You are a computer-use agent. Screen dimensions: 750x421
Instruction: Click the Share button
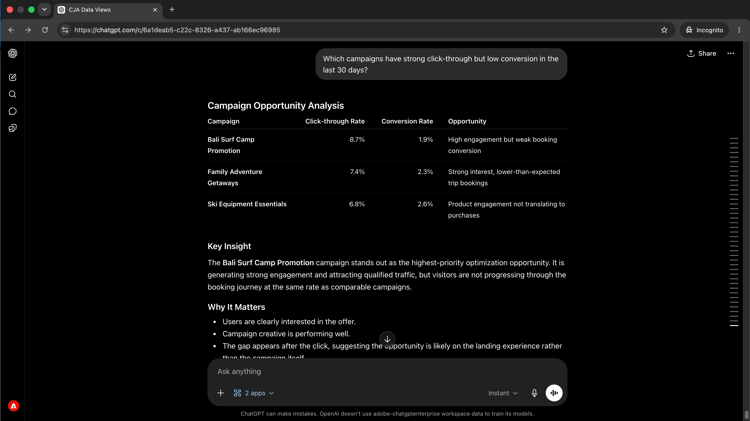tap(702, 54)
